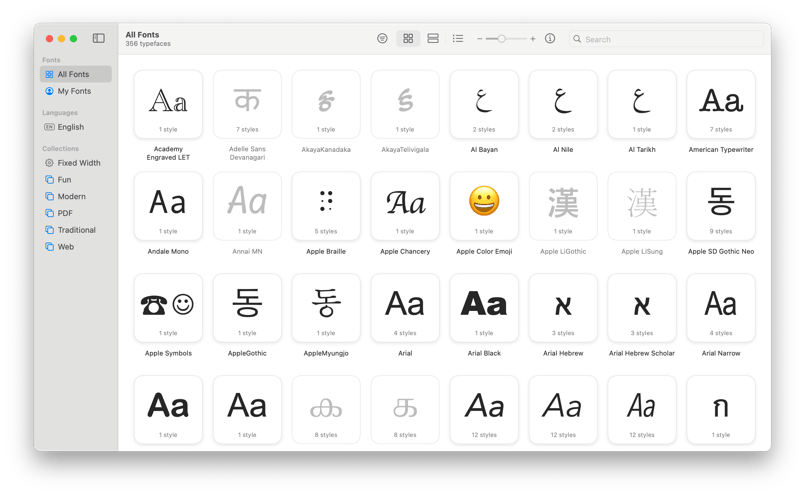Click the EN language badge icon
The image size is (805, 496).
[x=49, y=127]
